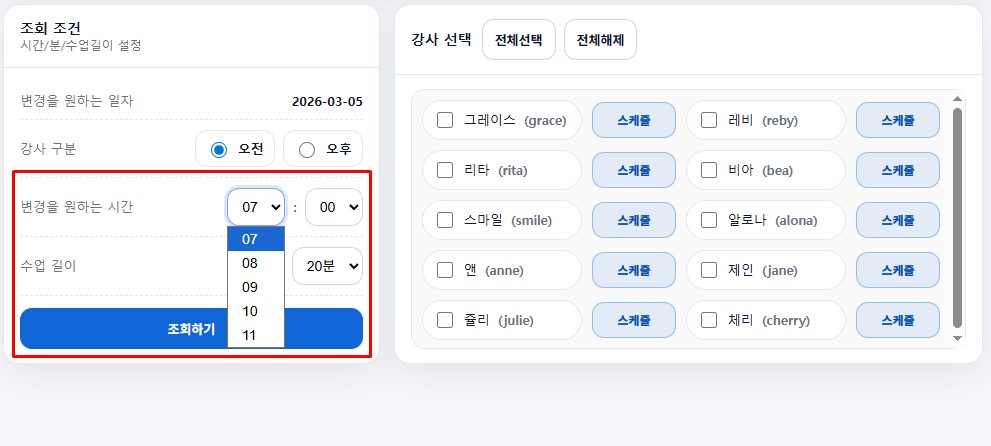Click the teacher list scrollbar down arrow
991x446 pixels.
click(x=958, y=338)
